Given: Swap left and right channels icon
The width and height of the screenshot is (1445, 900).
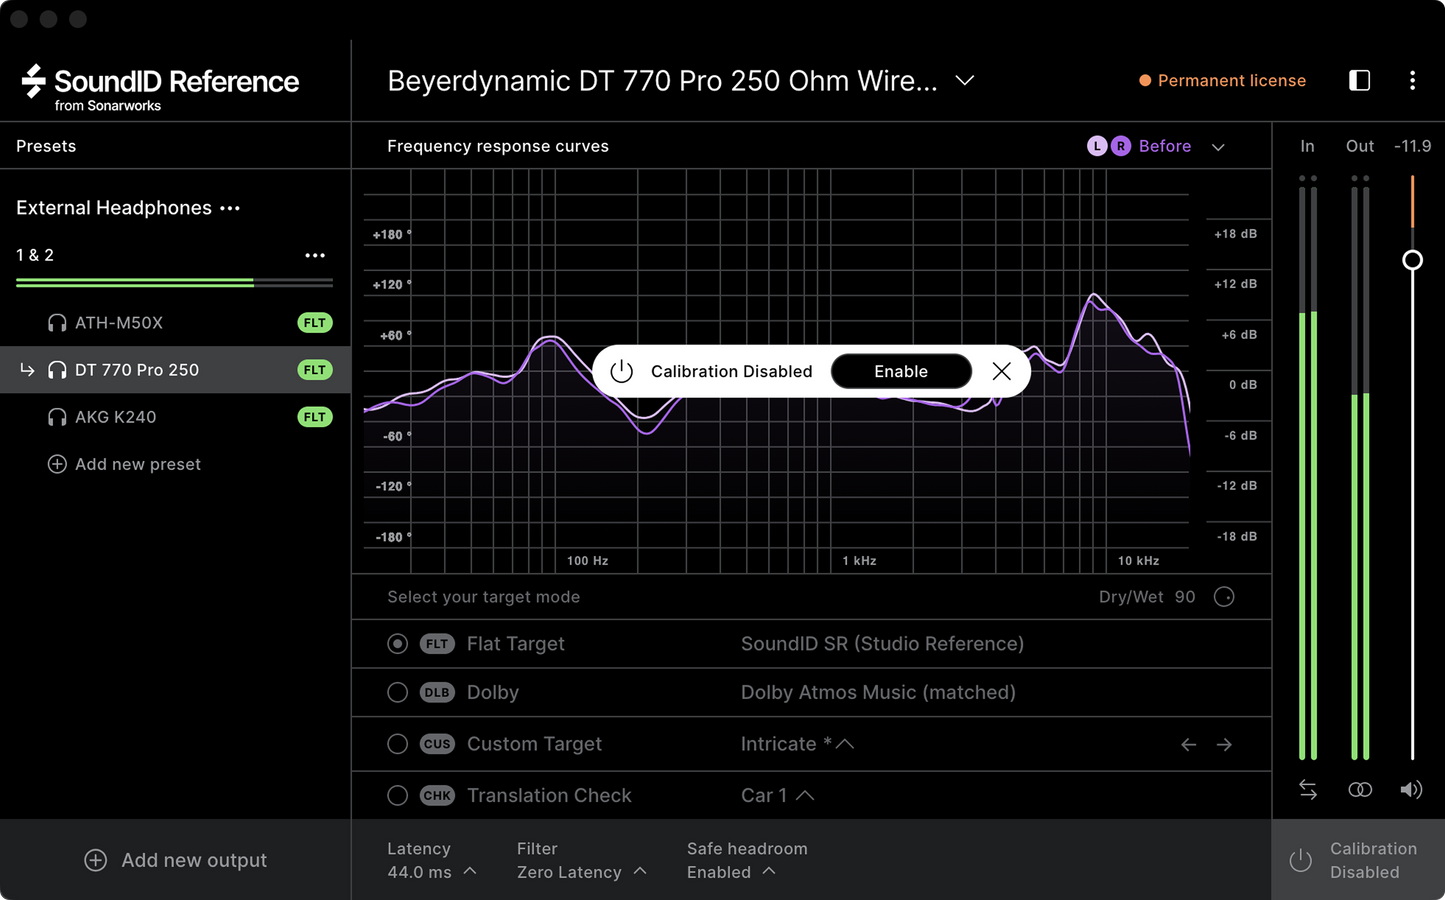Looking at the screenshot, I should 1308,790.
